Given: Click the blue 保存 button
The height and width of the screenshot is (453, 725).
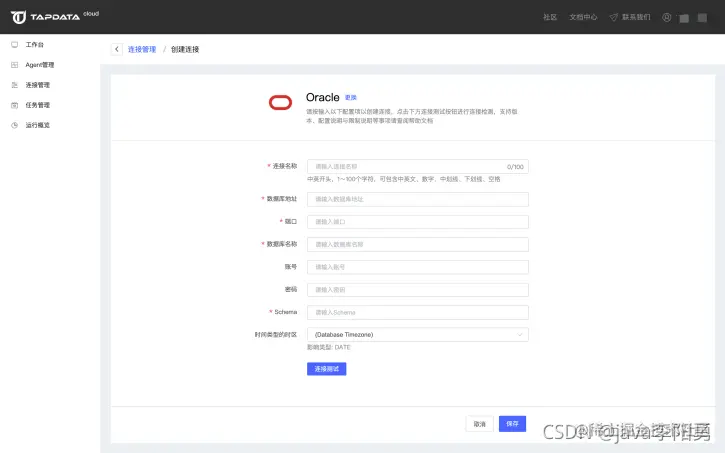Looking at the screenshot, I should coord(512,424).
